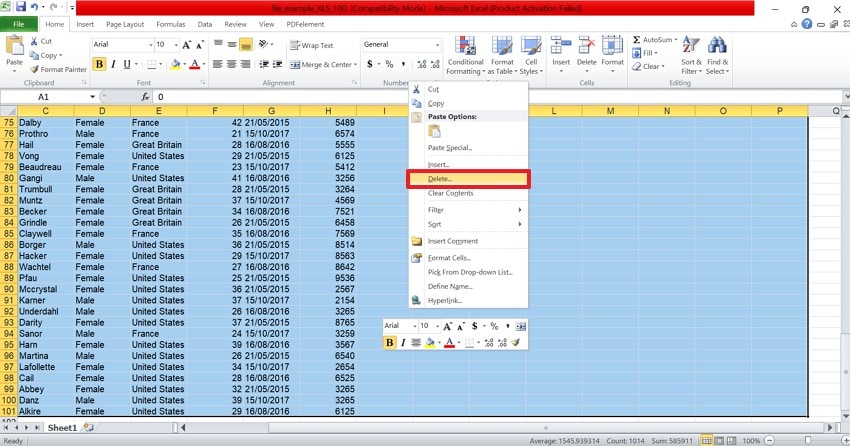850x446 pixels.
Task: Choose Paste Special... in context menu
Action: (x=468, y=147)
